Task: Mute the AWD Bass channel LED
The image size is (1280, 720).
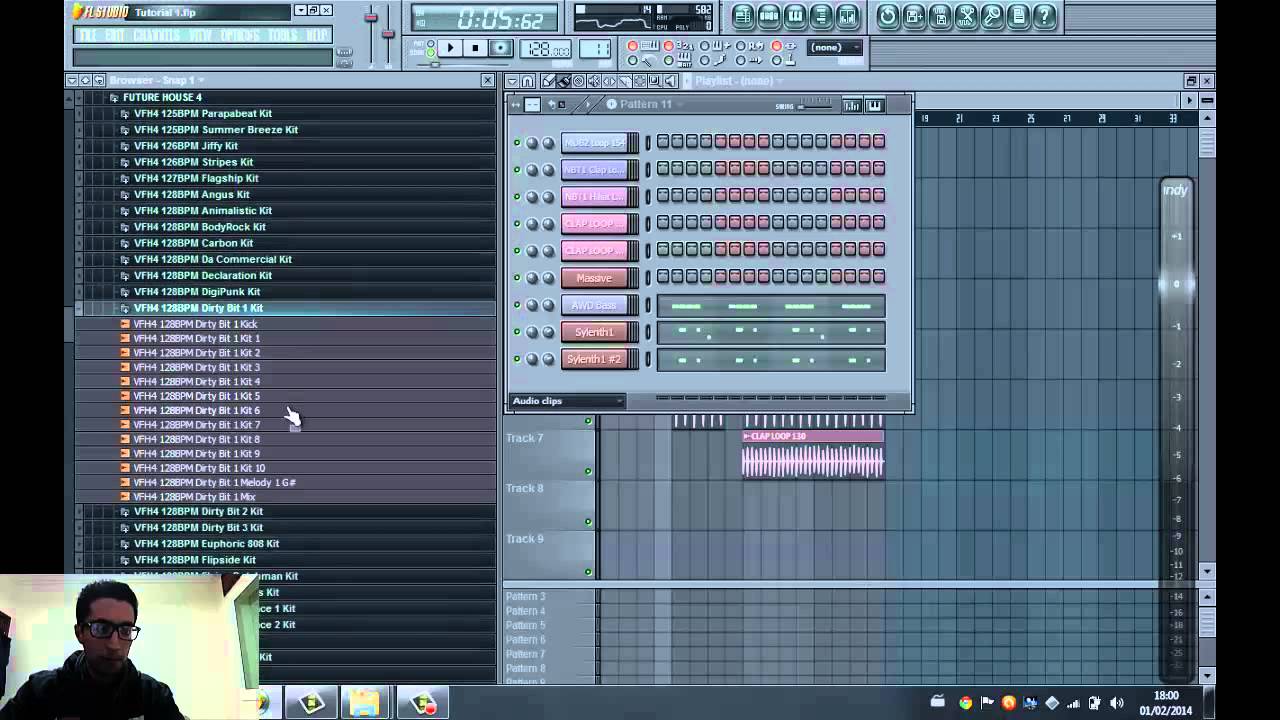Action: (517, 305)
